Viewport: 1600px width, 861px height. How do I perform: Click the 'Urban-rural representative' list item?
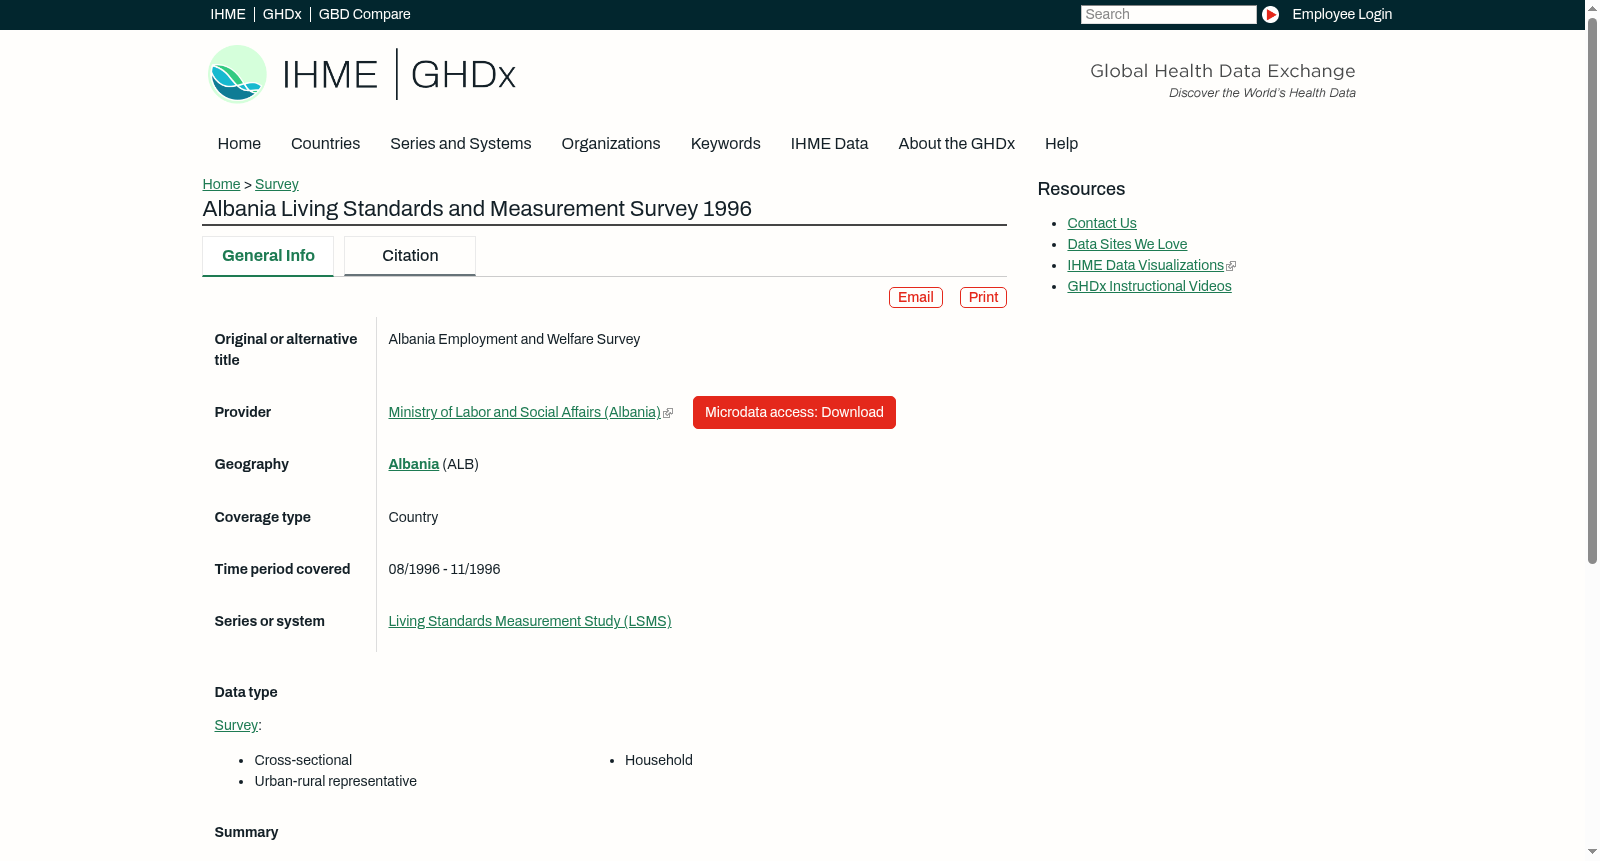coord(335,781)
